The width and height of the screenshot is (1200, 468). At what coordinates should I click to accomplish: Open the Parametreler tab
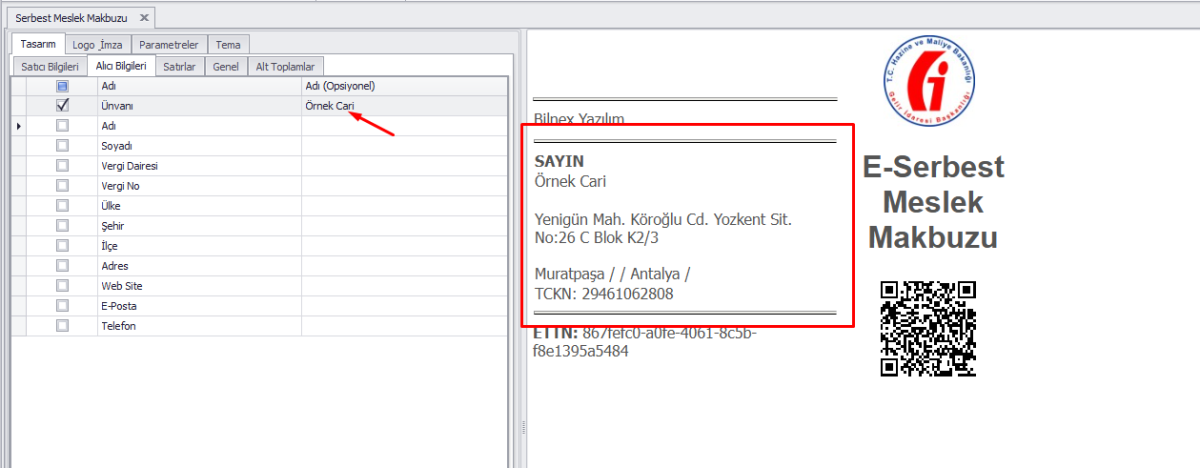click(x=169, y=45)
